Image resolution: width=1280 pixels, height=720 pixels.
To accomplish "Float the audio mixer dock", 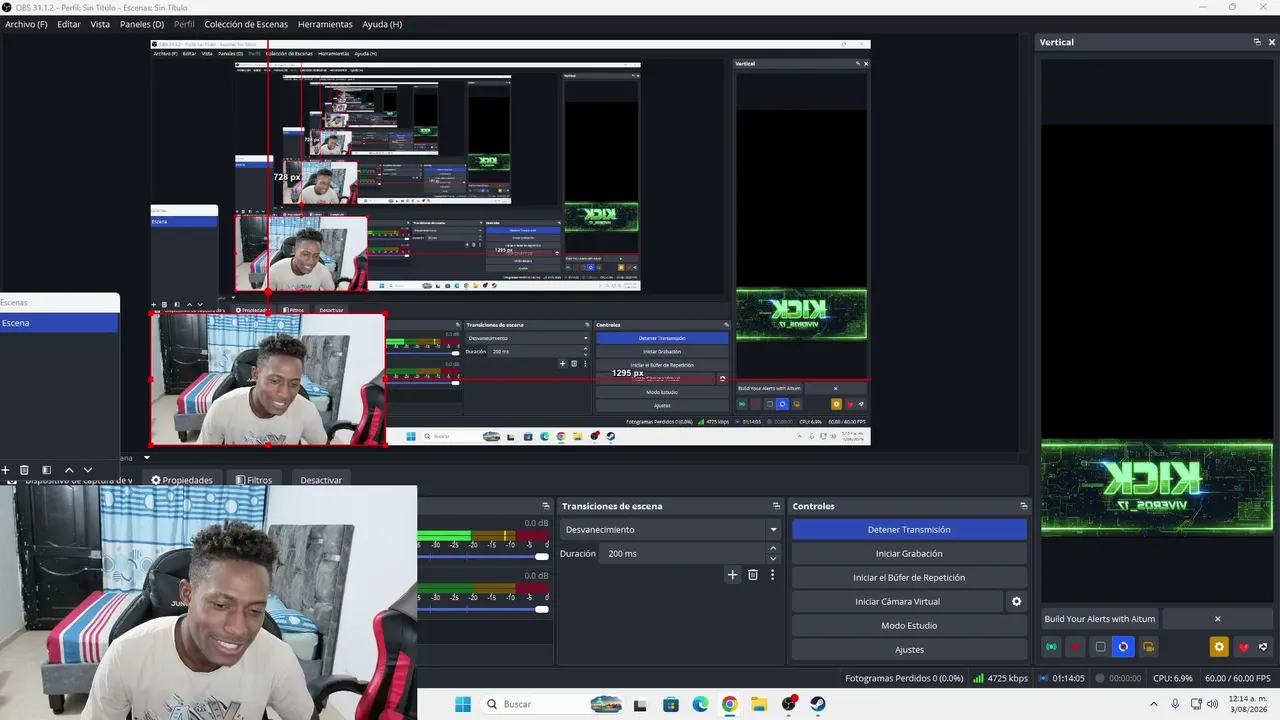I will pyautogui.click(x=546, y=506).
